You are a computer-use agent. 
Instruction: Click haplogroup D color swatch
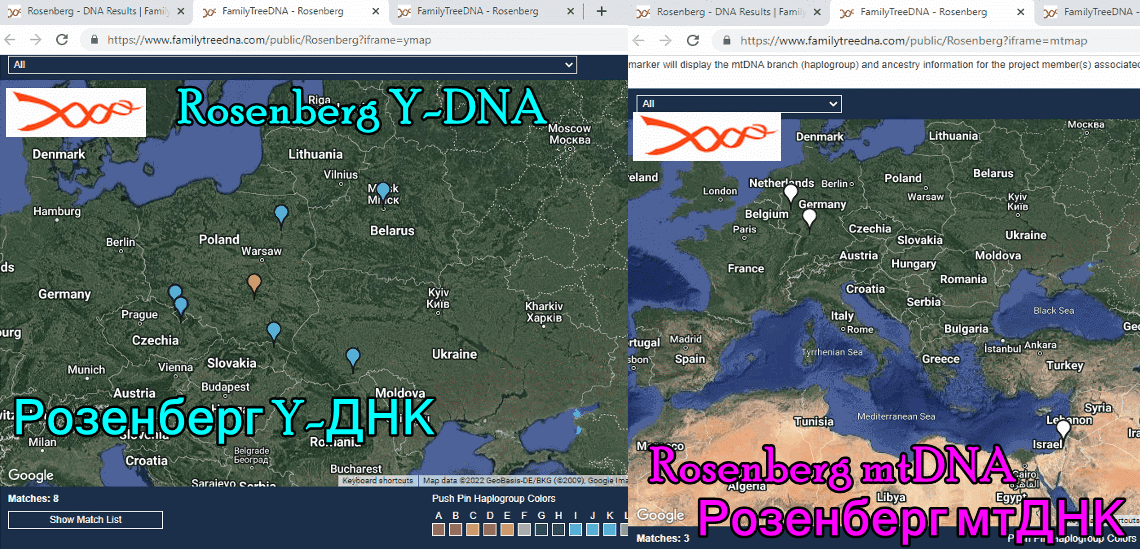pyautogui.click(x=490, y=530)
